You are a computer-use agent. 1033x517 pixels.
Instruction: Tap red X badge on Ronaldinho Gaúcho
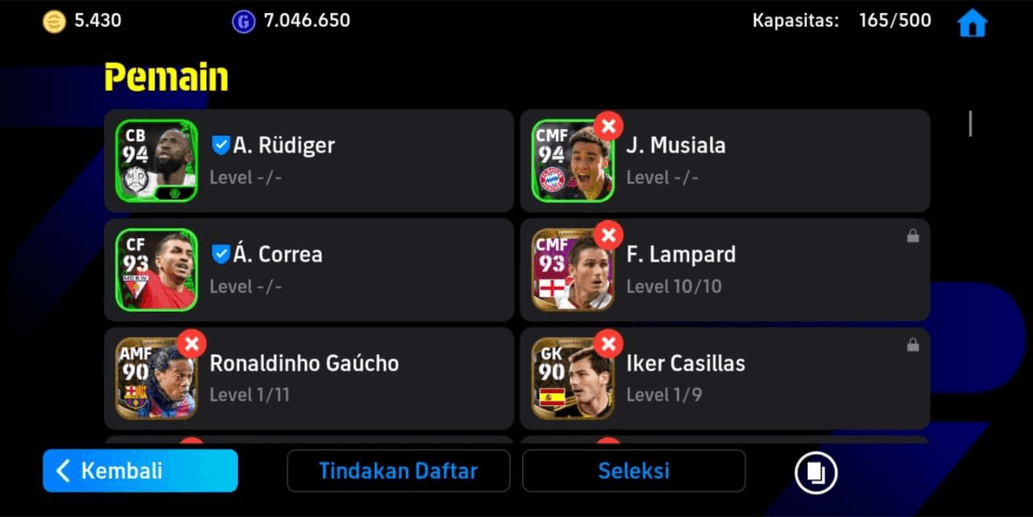(x=192, y=344)
